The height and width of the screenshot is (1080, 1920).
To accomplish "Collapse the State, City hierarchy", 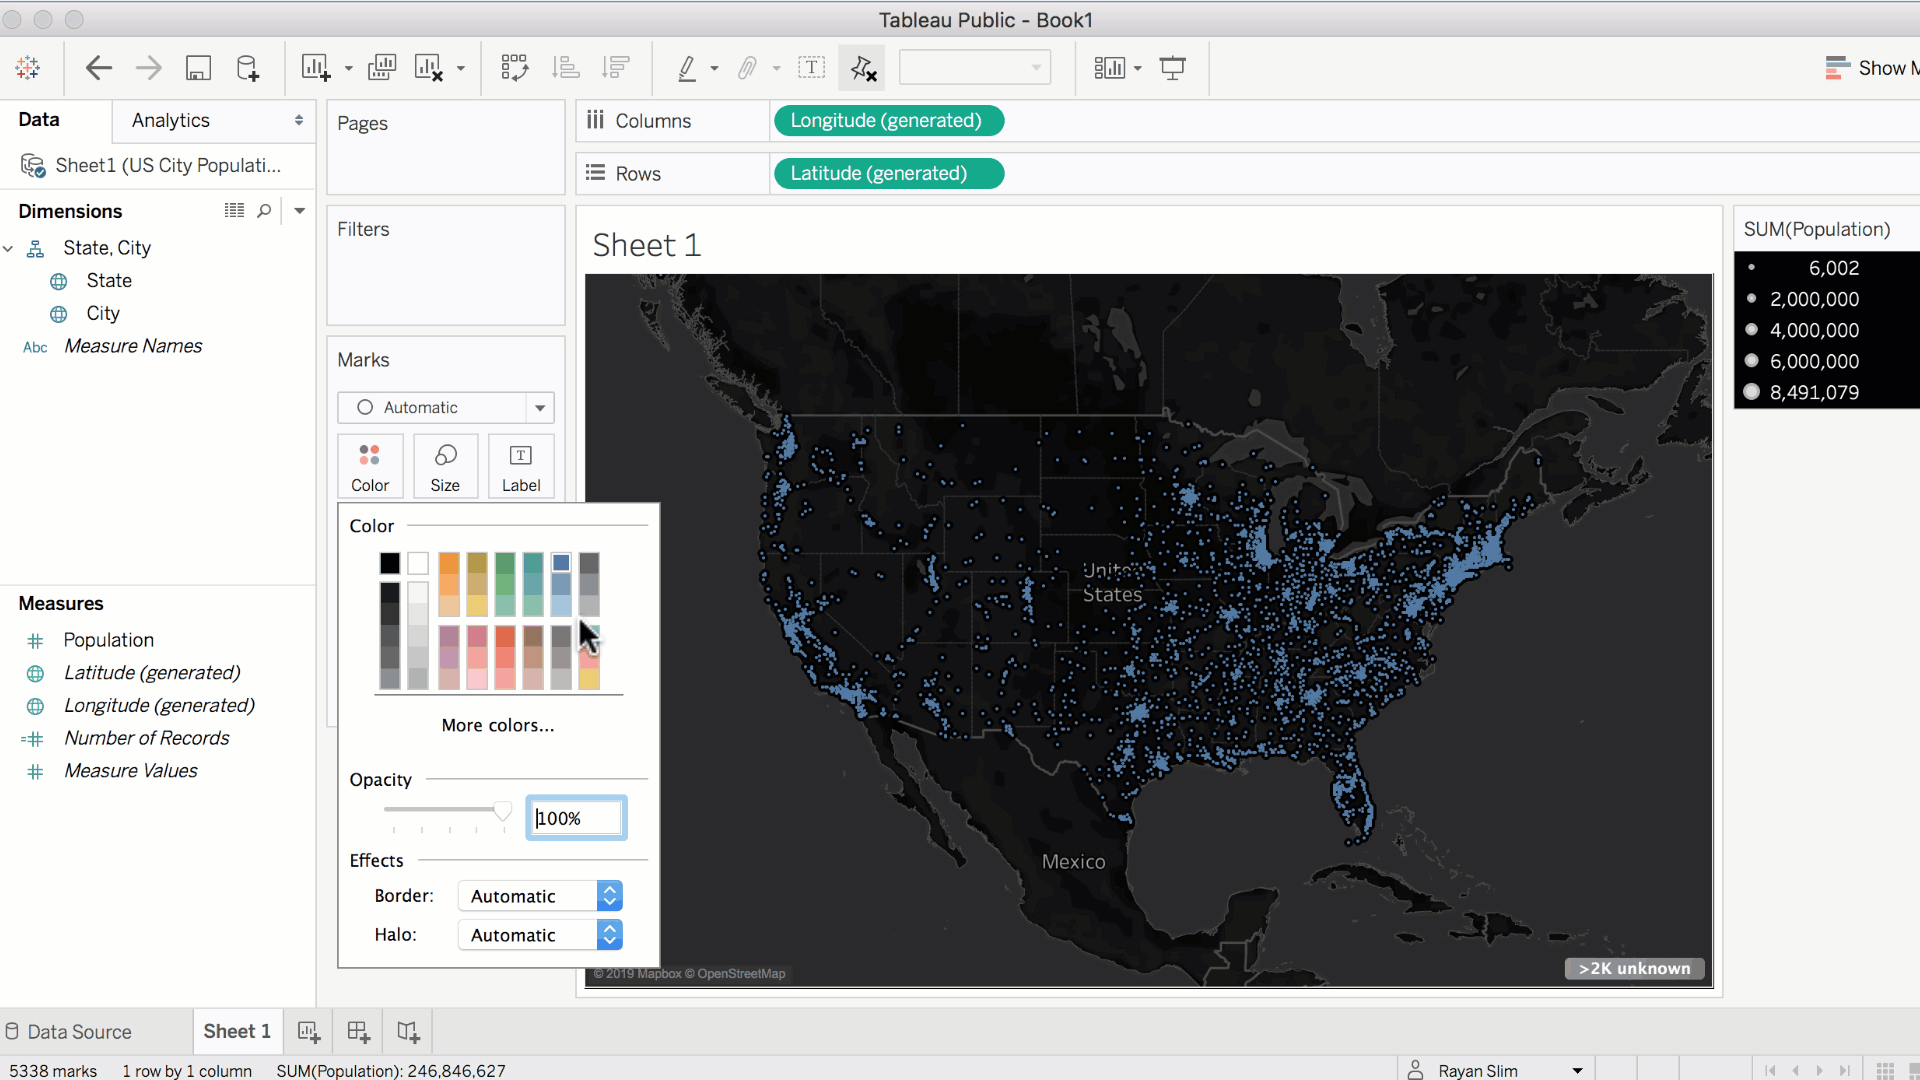I will (8, 248).
